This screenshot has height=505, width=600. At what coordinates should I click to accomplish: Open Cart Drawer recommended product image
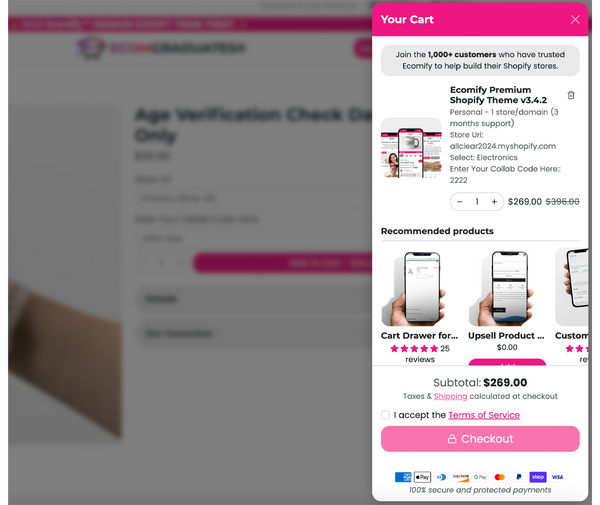pos(419,288)
